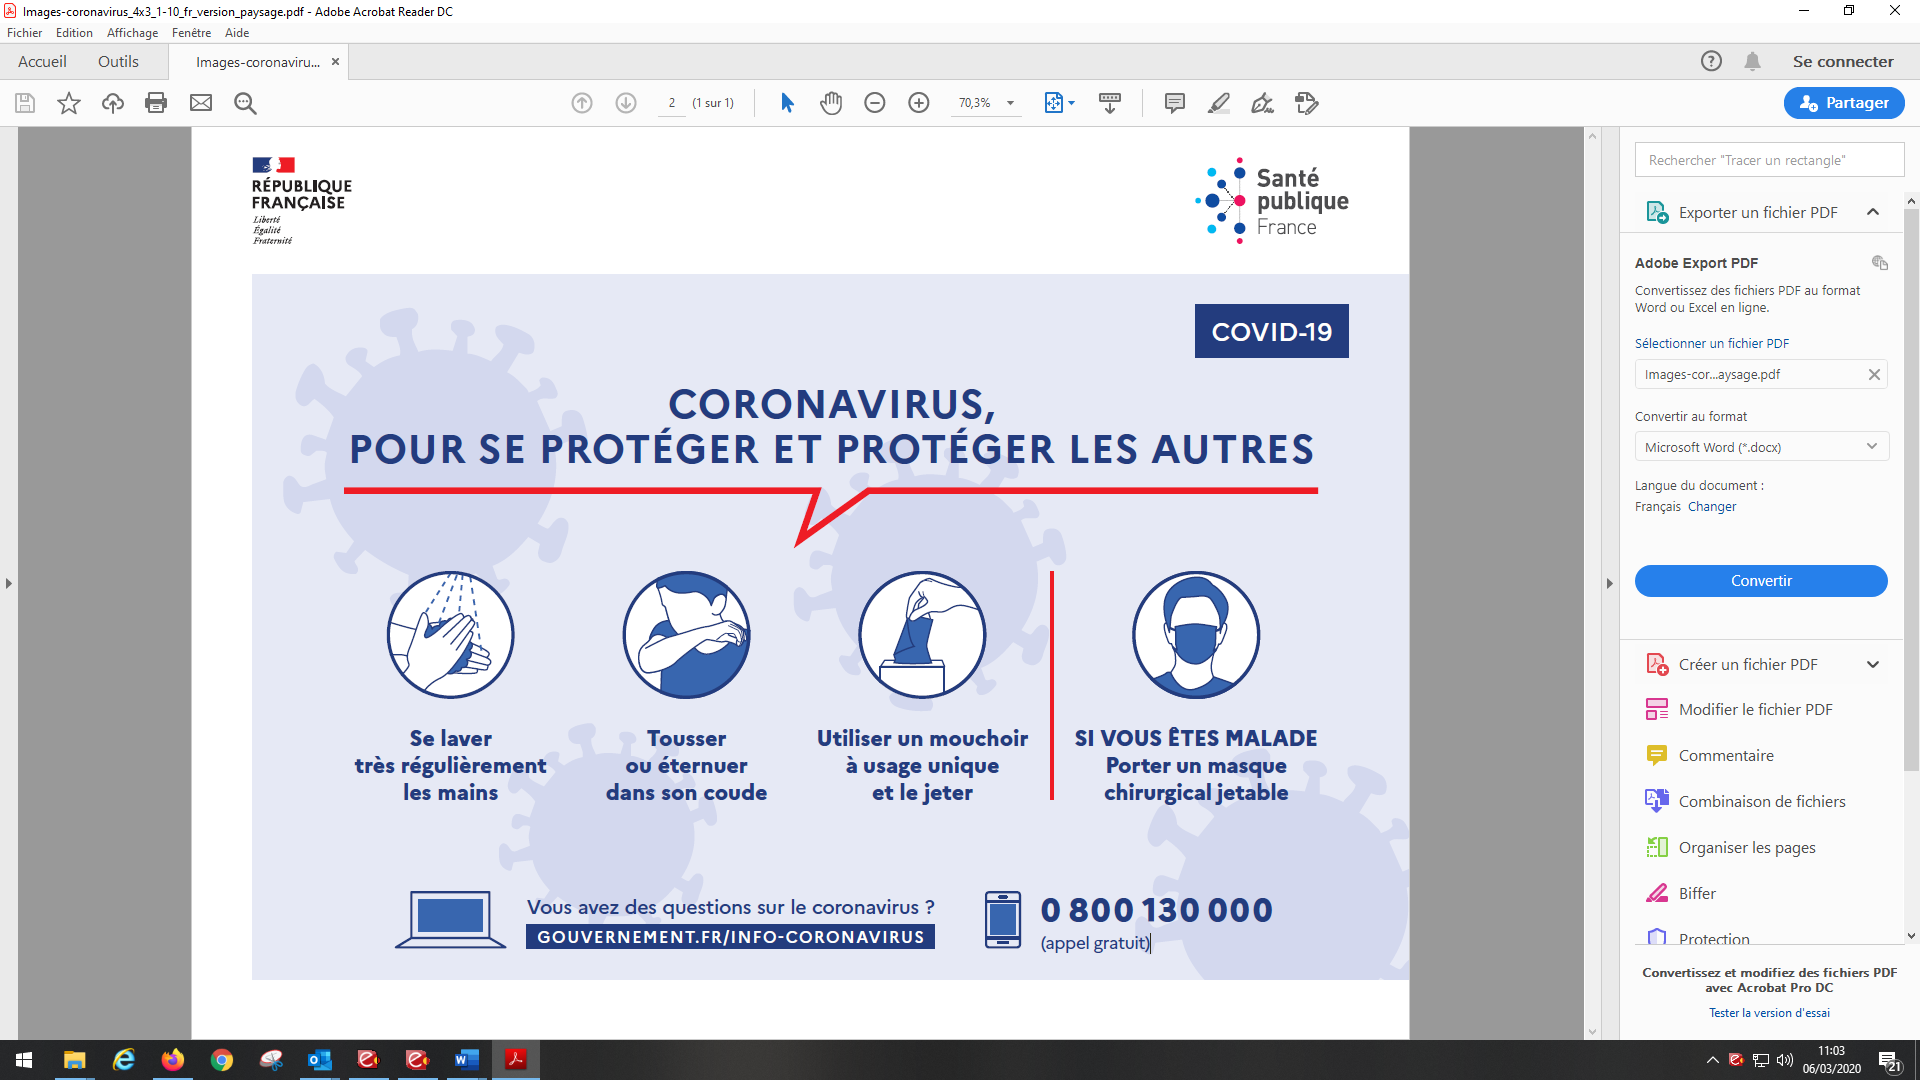Viewport: 1920px width, 1080px height.
Task: Click the Send file by email icon
Action: (201, 103)
